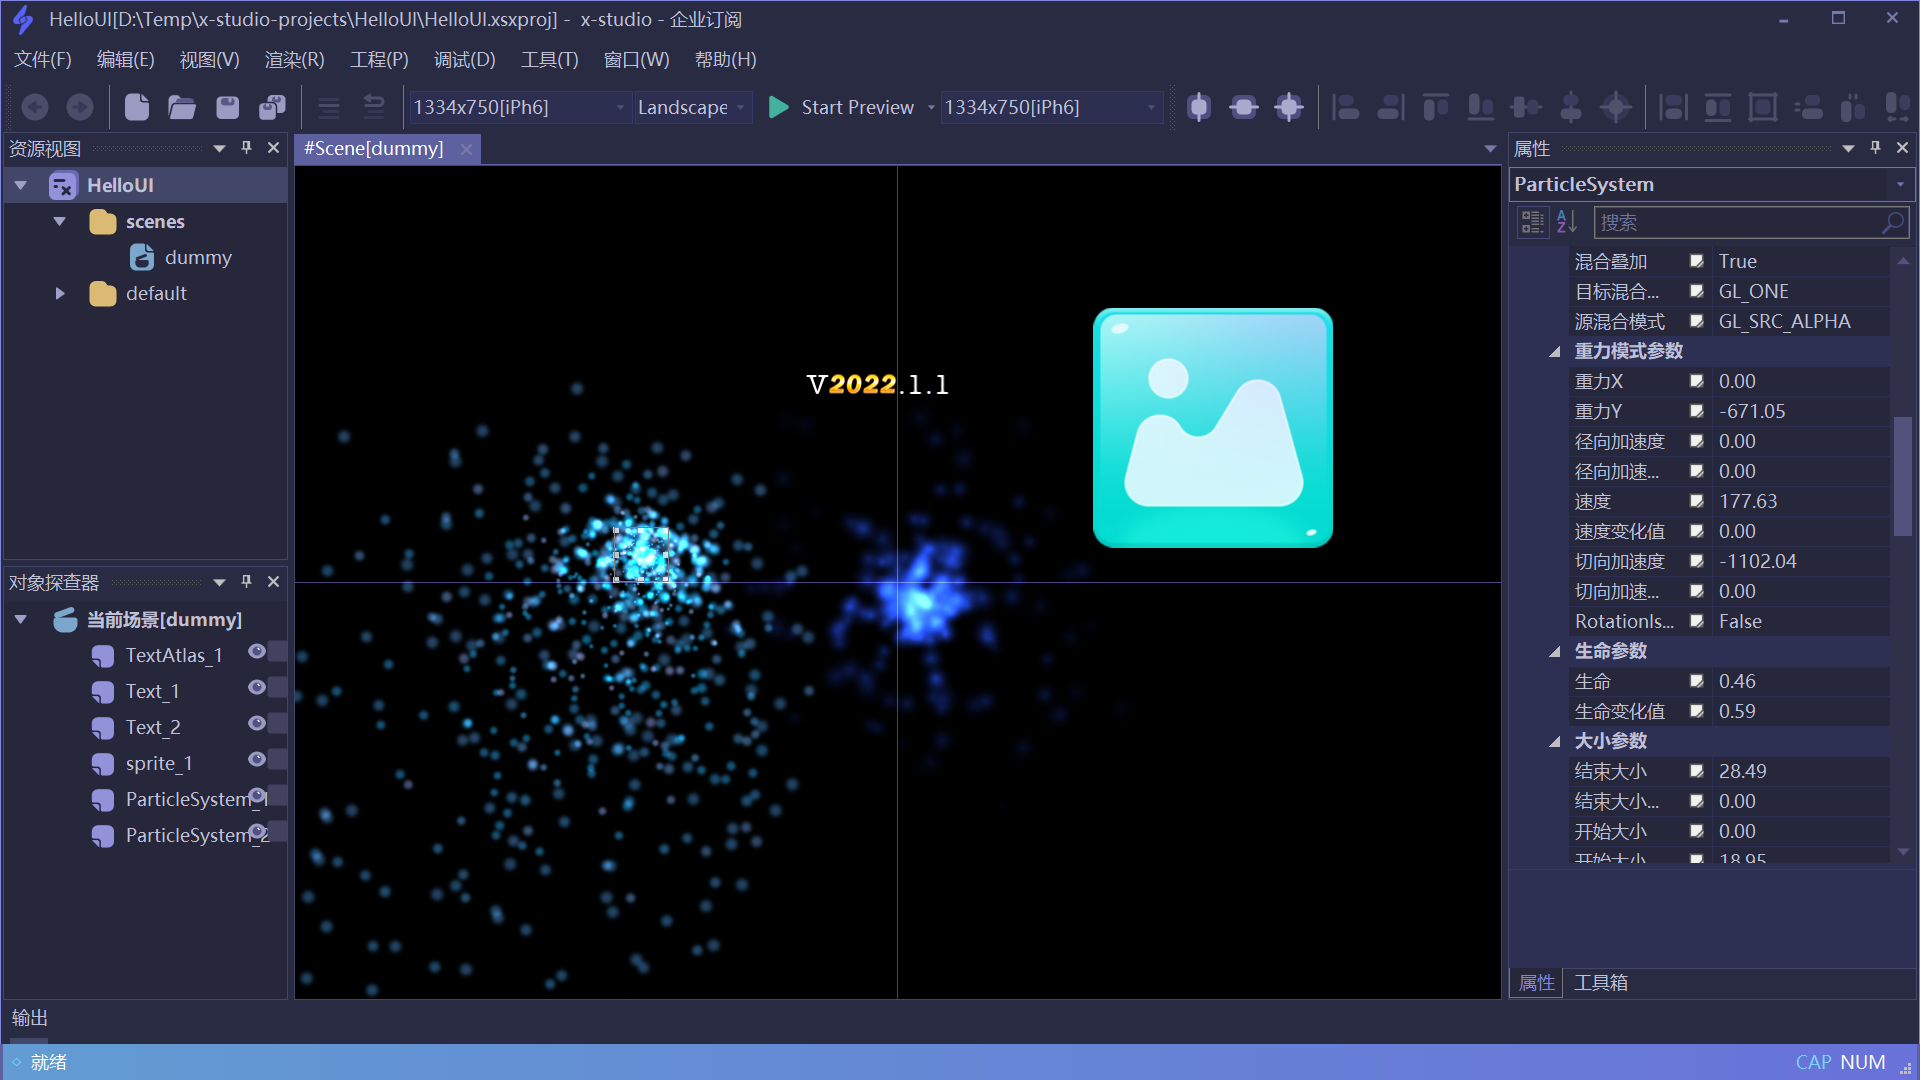1920x1080 pixels.
Task: Collapse the 重力模式参数 property group
Action: tap(1555, 352)
